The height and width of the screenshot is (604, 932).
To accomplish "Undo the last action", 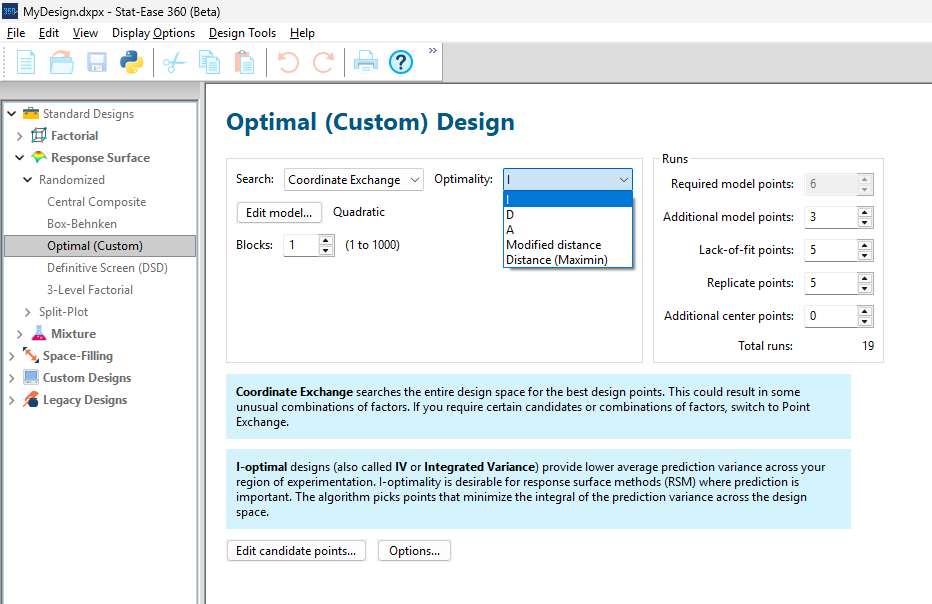I will click(289, 61).
